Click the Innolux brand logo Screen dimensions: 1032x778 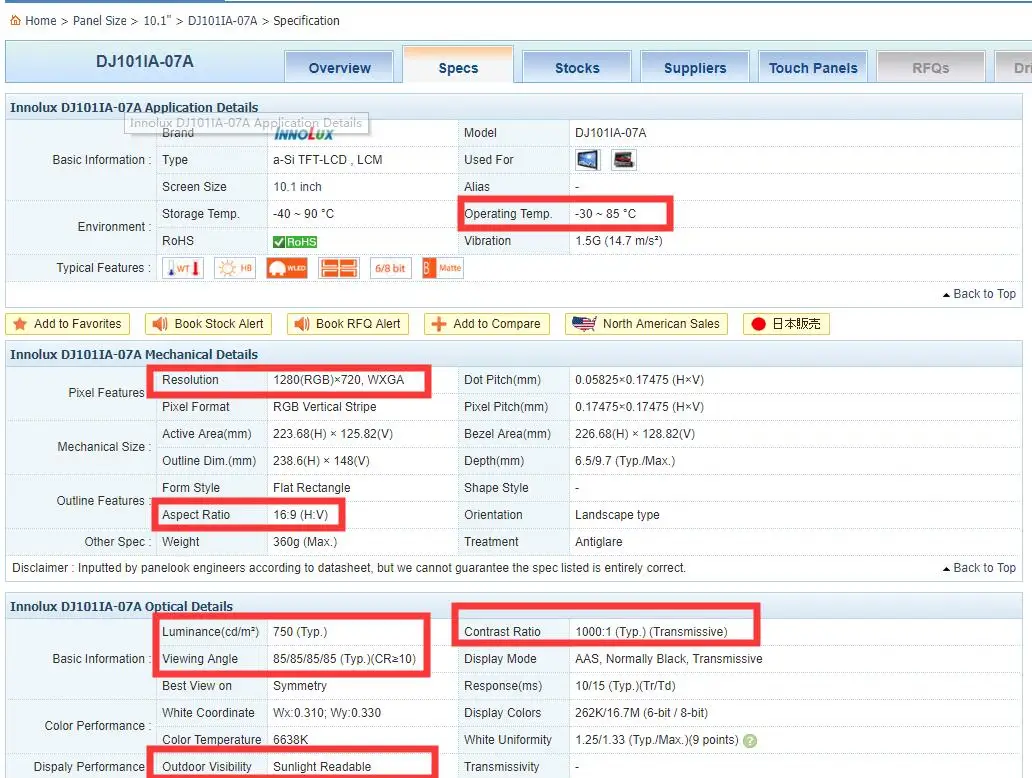304,134
